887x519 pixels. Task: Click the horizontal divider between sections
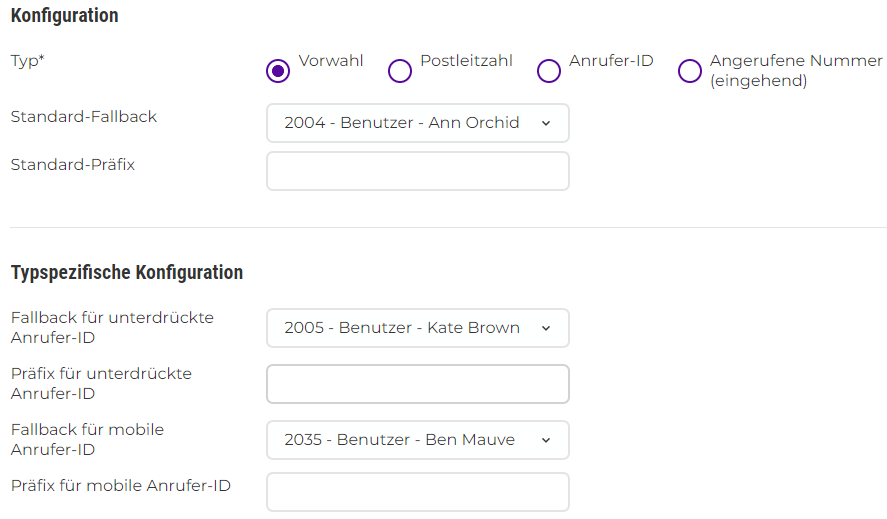(448, 228)
